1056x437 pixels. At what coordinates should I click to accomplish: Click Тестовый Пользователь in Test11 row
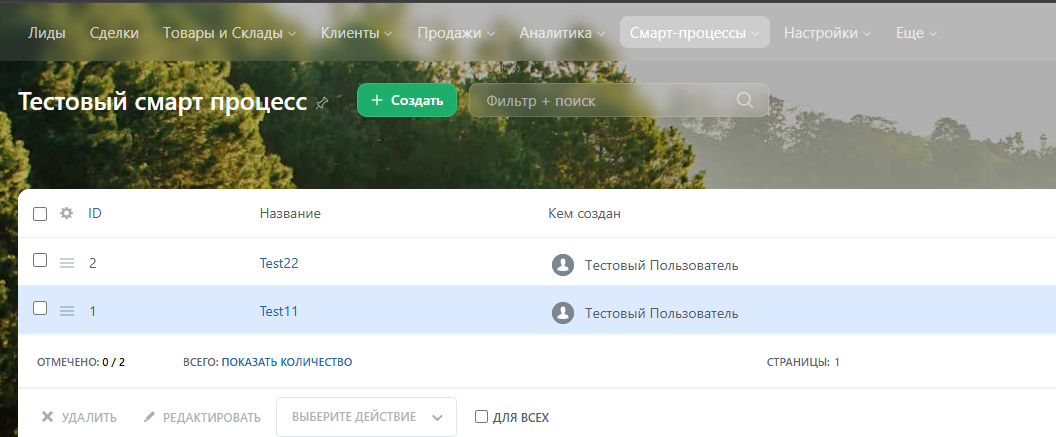tap(661, 313)
